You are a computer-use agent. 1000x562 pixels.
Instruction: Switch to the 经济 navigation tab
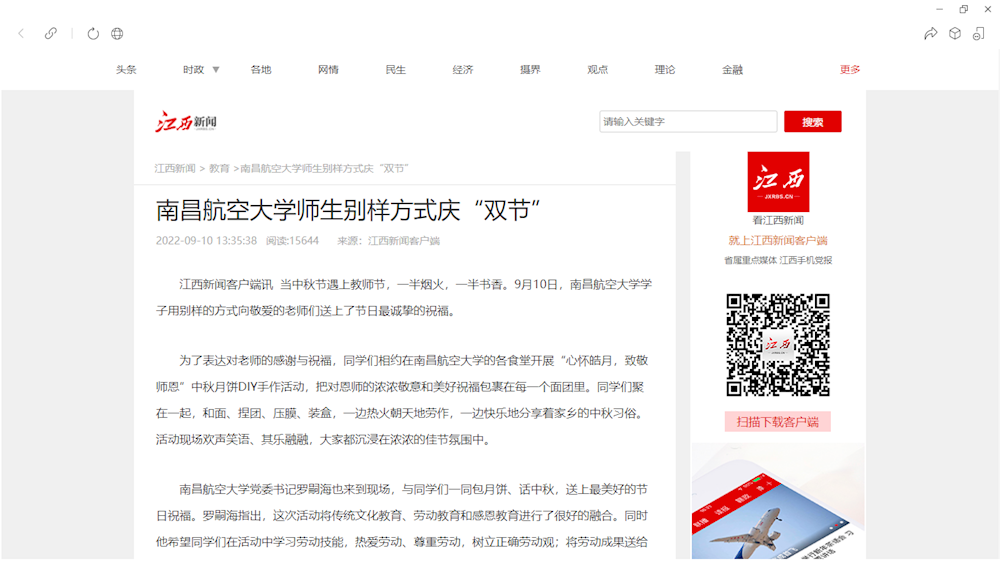(x=463, y=69)
